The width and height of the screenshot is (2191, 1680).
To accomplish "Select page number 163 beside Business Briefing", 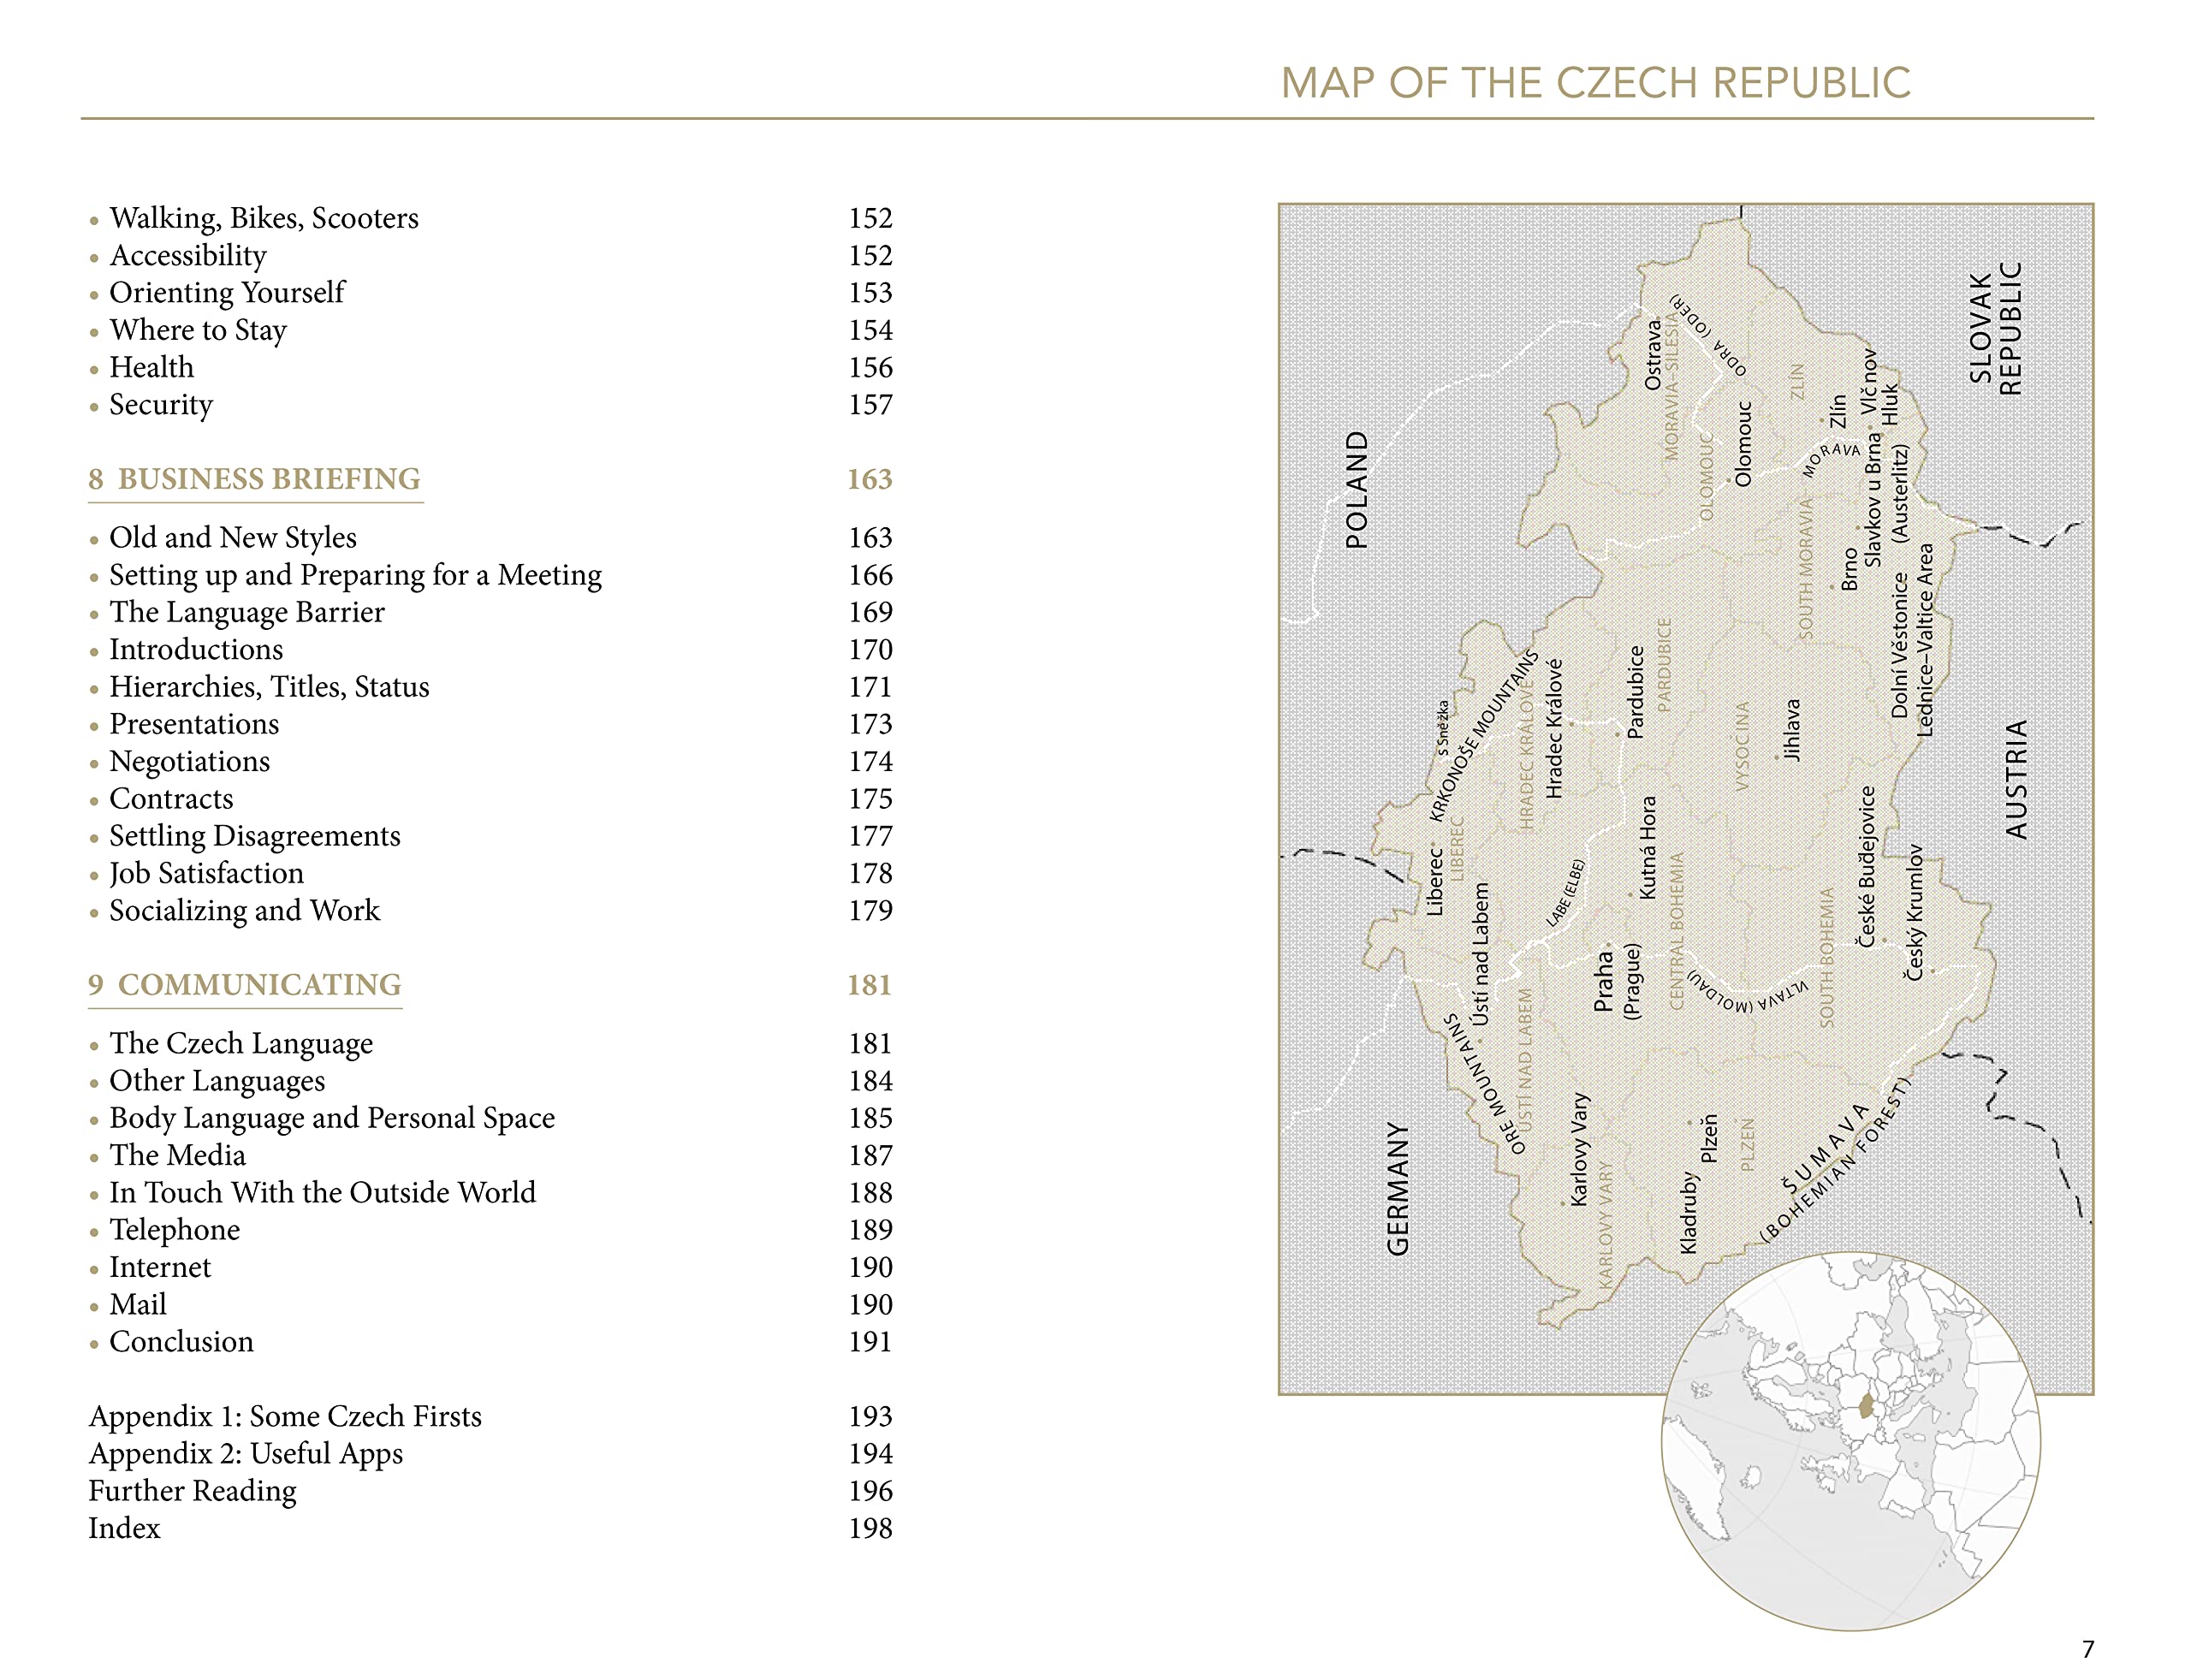I will 869,479.
